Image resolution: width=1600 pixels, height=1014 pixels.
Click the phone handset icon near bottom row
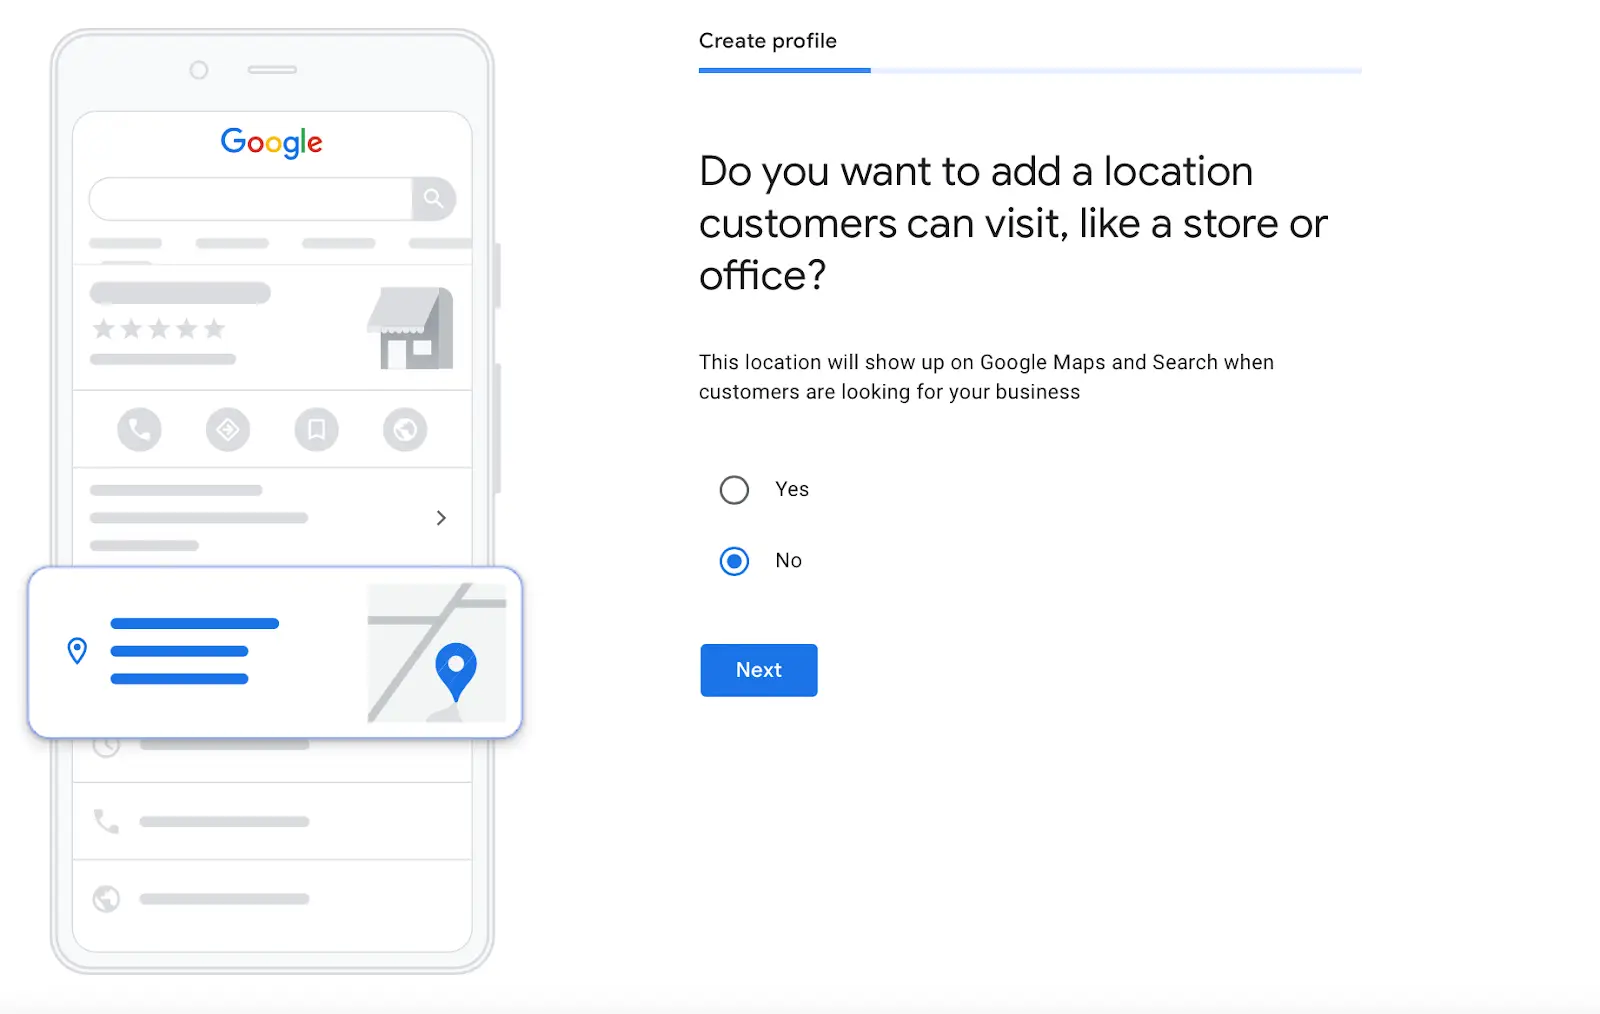point(106,822)
